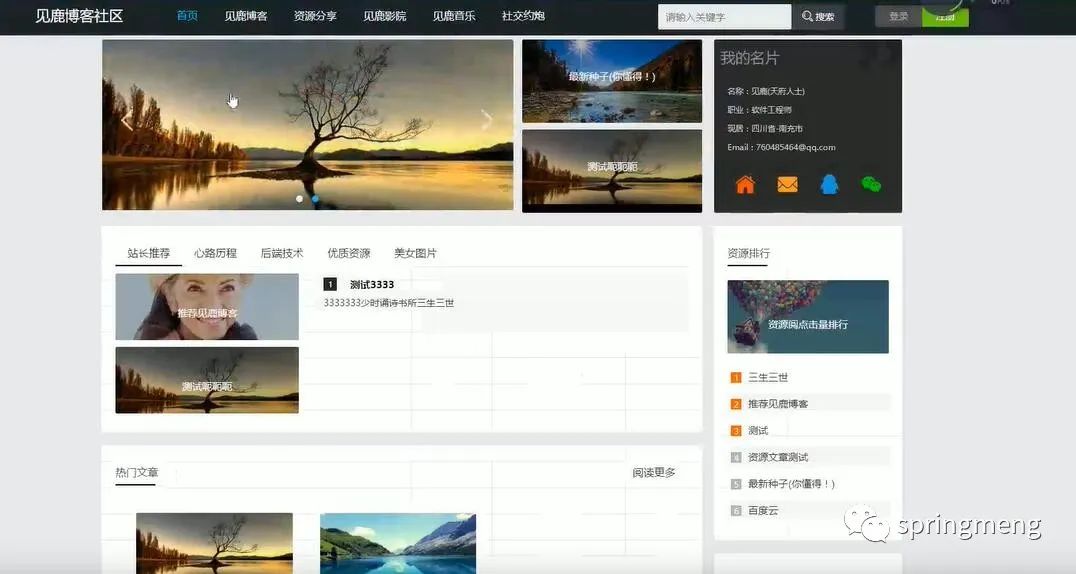
Task: Open rank 4 item 资源文章测试
Action: coord(778,457)
